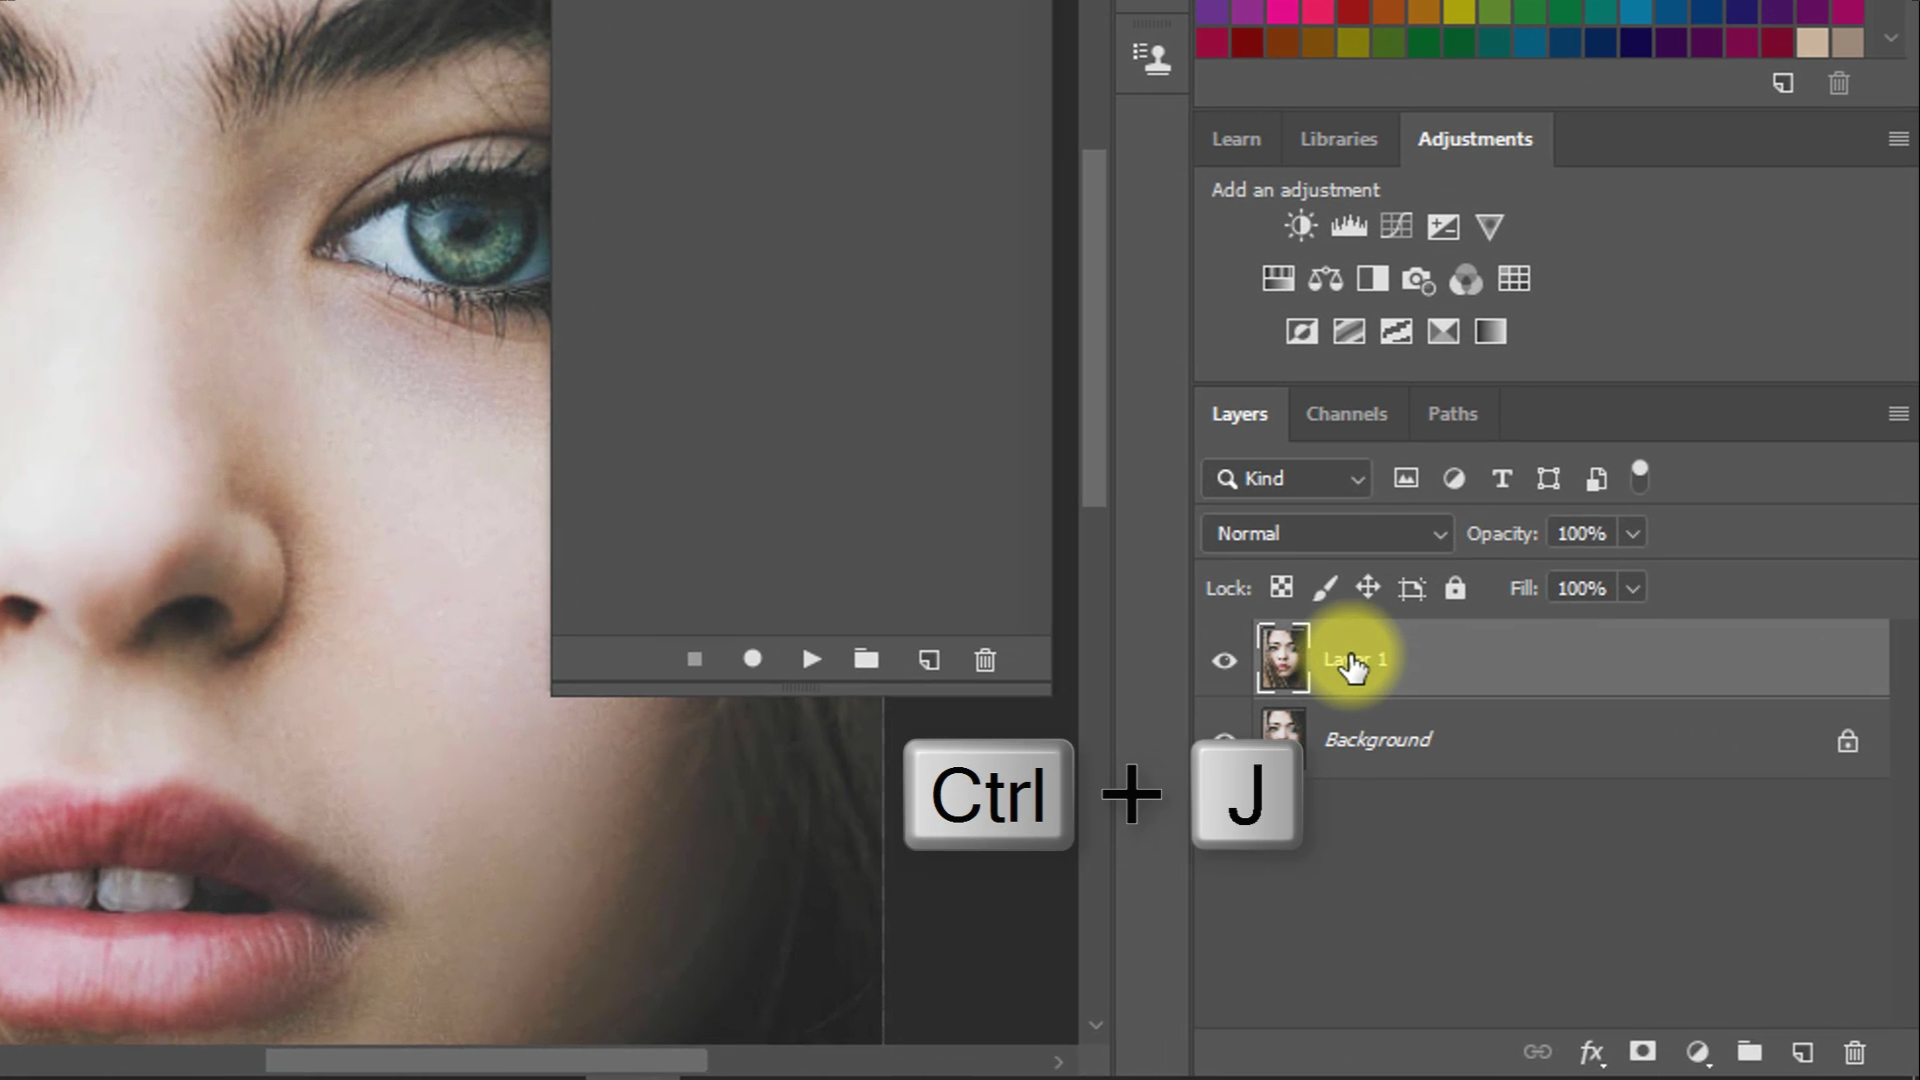
Task: Add a Gradient Map adjustment
Action: [x=1490, y=332]
